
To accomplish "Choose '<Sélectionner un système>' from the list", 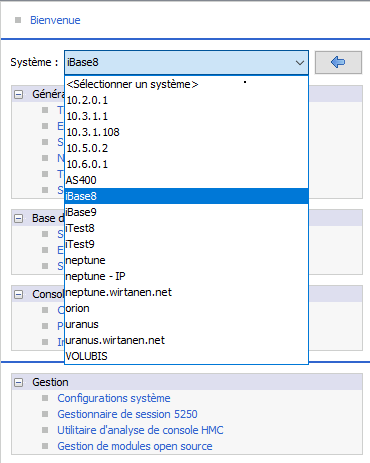I will [x=186, y=84].
